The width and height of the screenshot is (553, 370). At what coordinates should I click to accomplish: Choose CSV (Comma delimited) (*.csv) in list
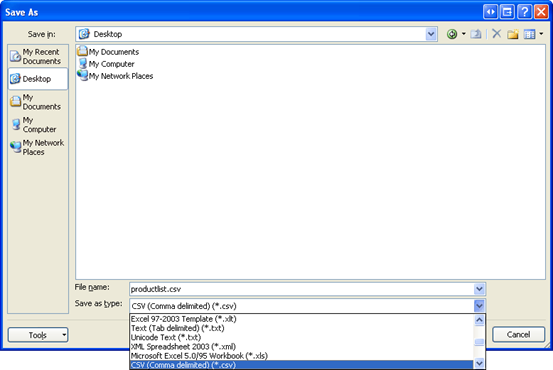(x=302, y=365)
